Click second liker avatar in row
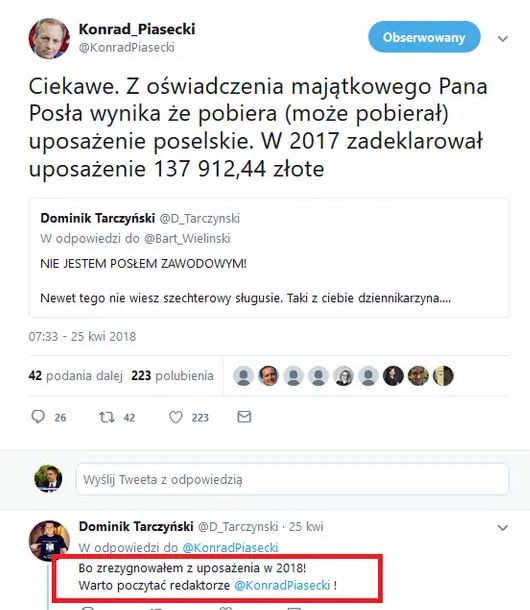 point(269,376)
